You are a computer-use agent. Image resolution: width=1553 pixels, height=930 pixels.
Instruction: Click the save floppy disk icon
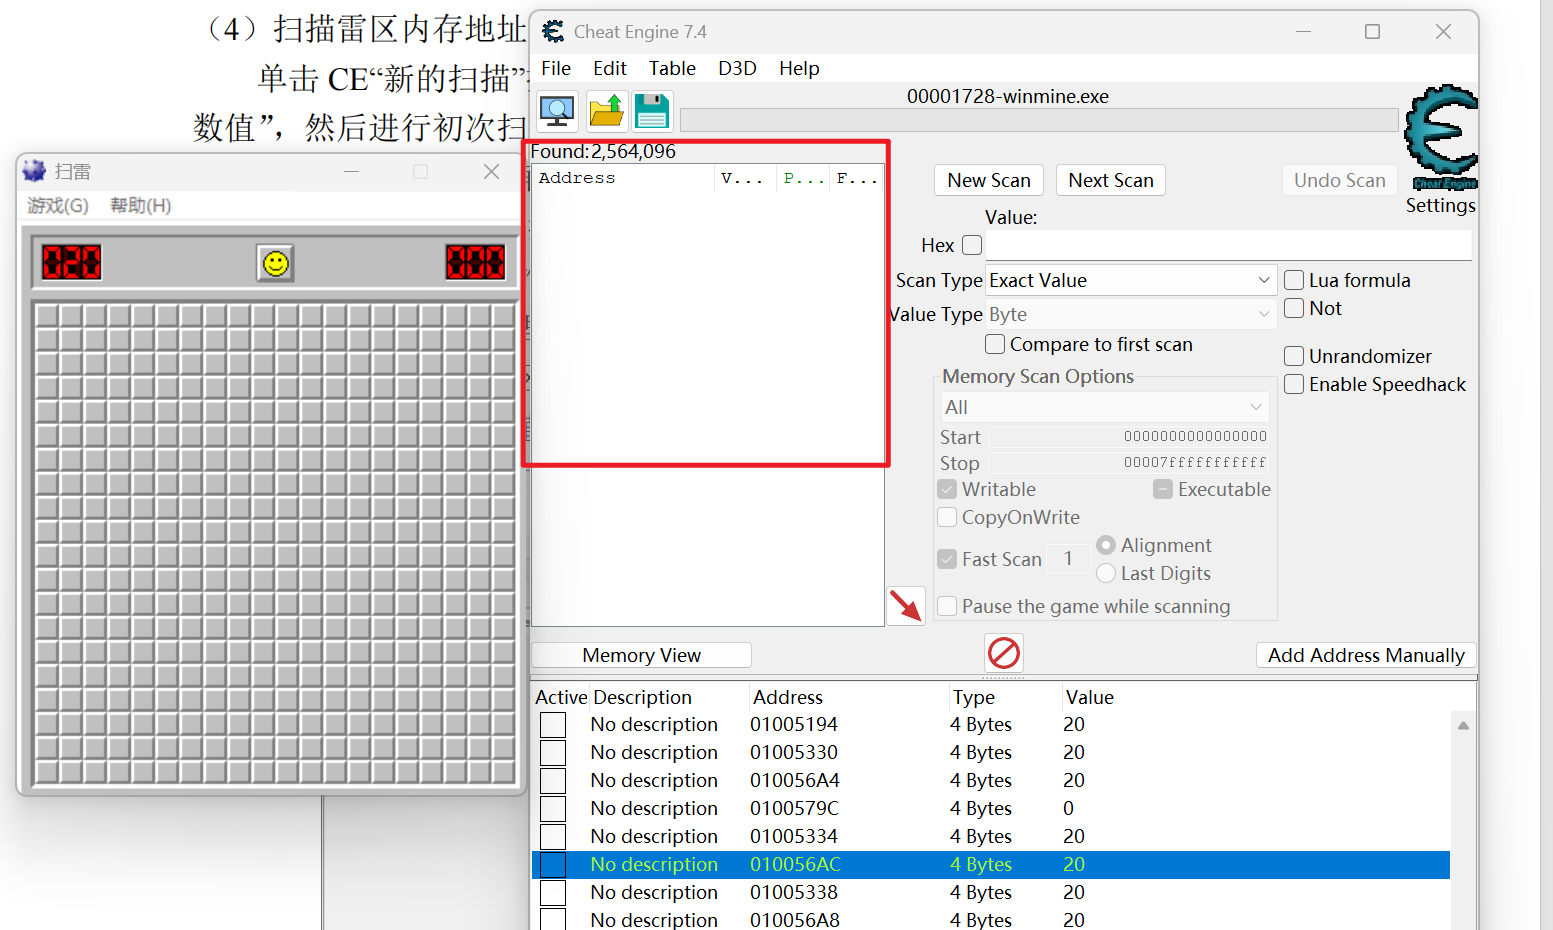point(652,111)
